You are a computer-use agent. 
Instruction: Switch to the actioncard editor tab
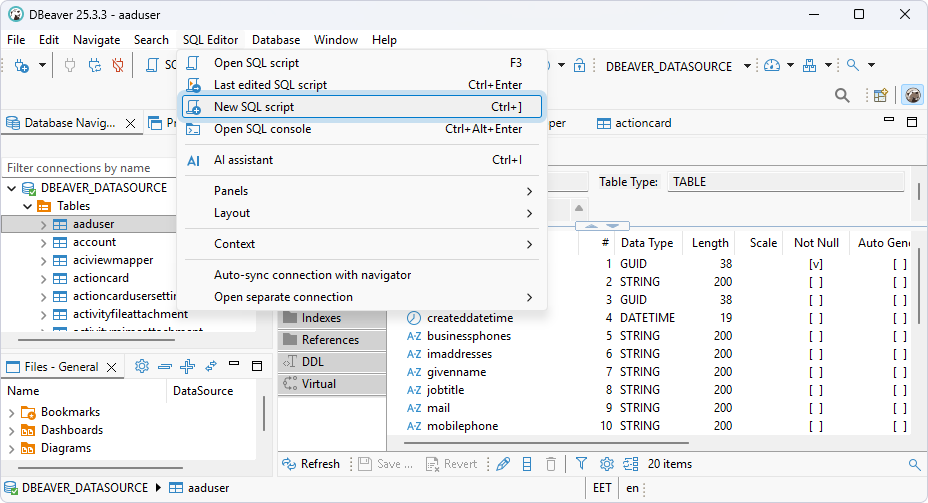pos(634,123)
